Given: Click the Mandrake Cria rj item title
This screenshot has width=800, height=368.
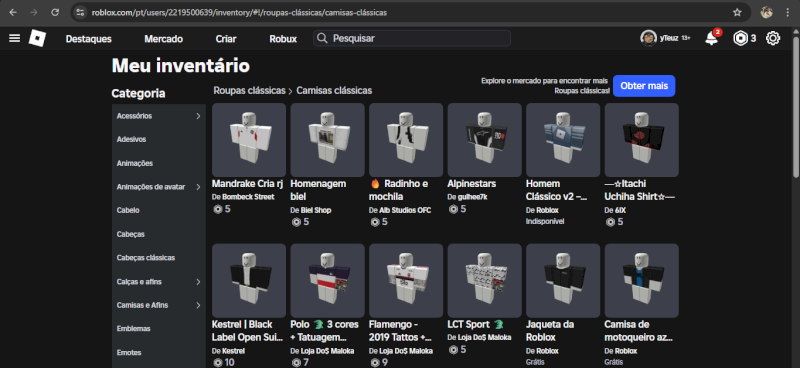Looking at the screenshot, I should (x=247, y=183).
